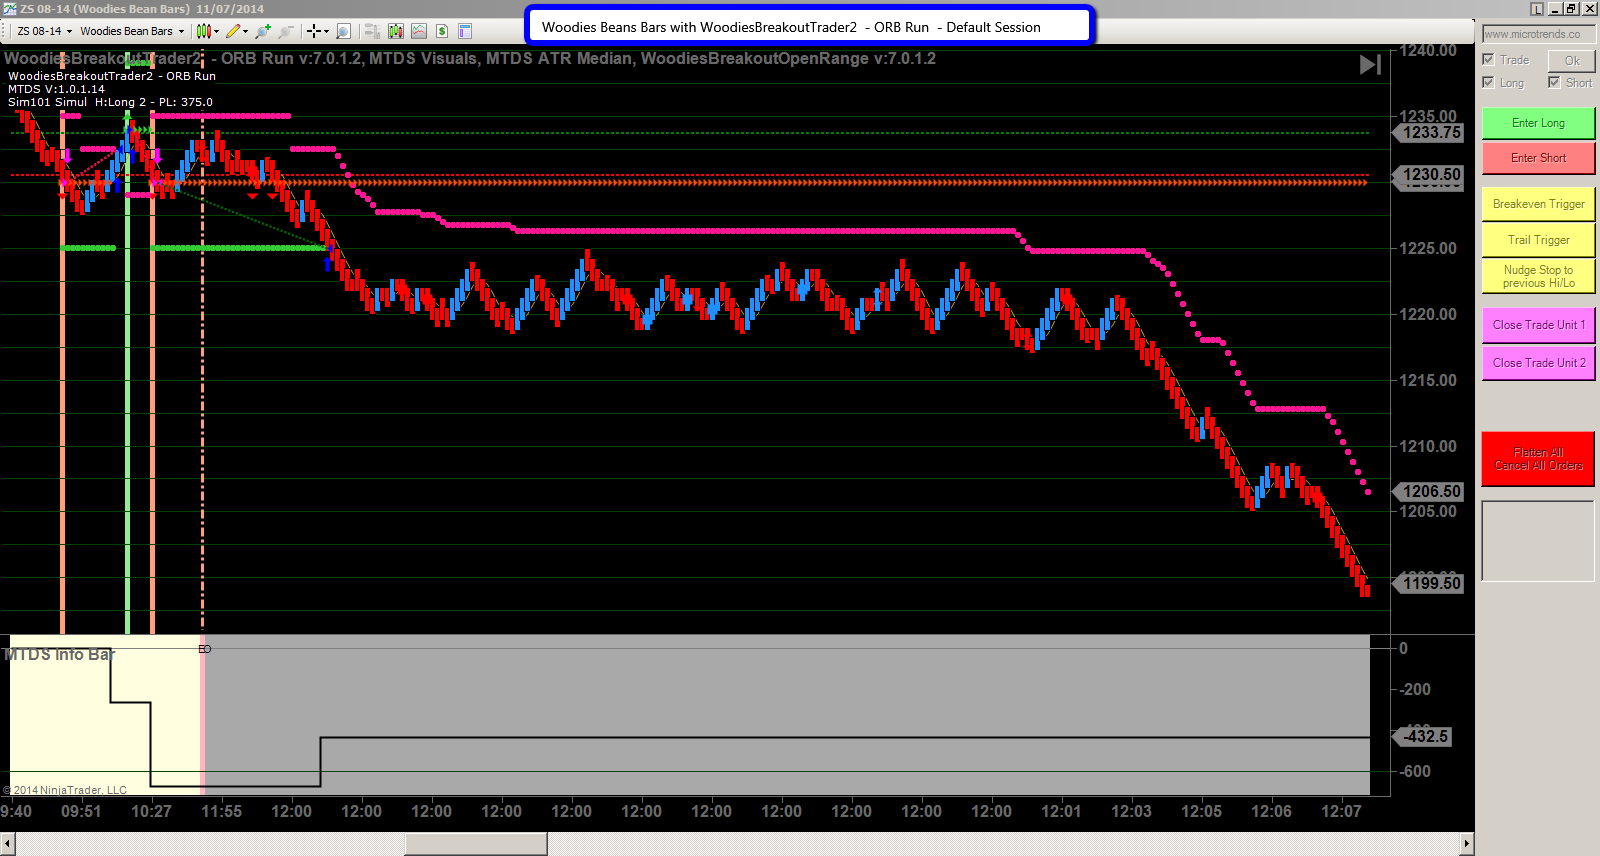
Task: Open the cursor type dropdown arrow
Action: (x=326, y=31)
